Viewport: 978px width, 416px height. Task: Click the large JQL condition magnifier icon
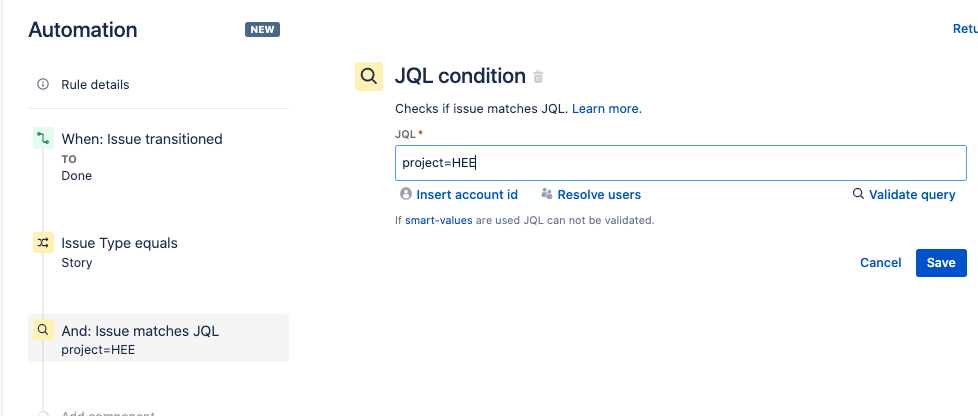coord(369,77)
